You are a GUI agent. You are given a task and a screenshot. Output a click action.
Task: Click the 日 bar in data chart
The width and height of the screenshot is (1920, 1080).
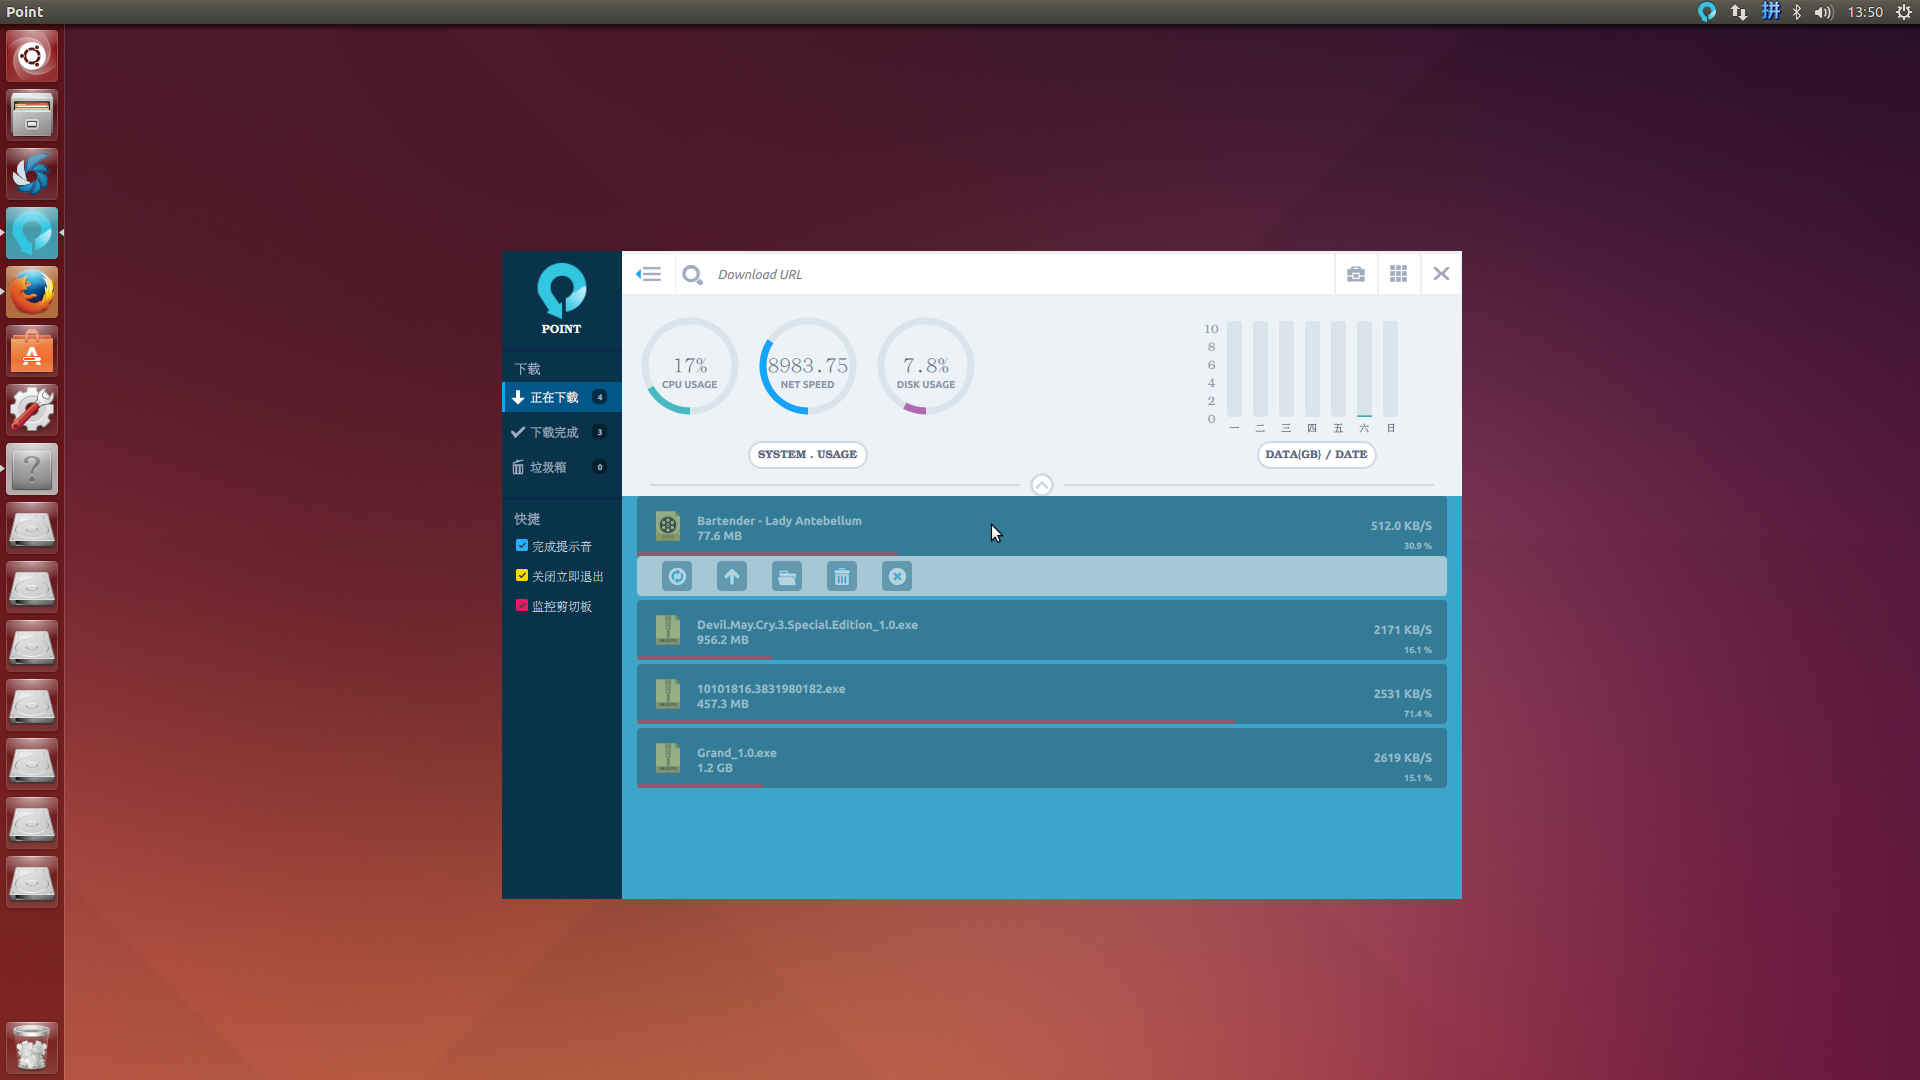(1391, 369)
